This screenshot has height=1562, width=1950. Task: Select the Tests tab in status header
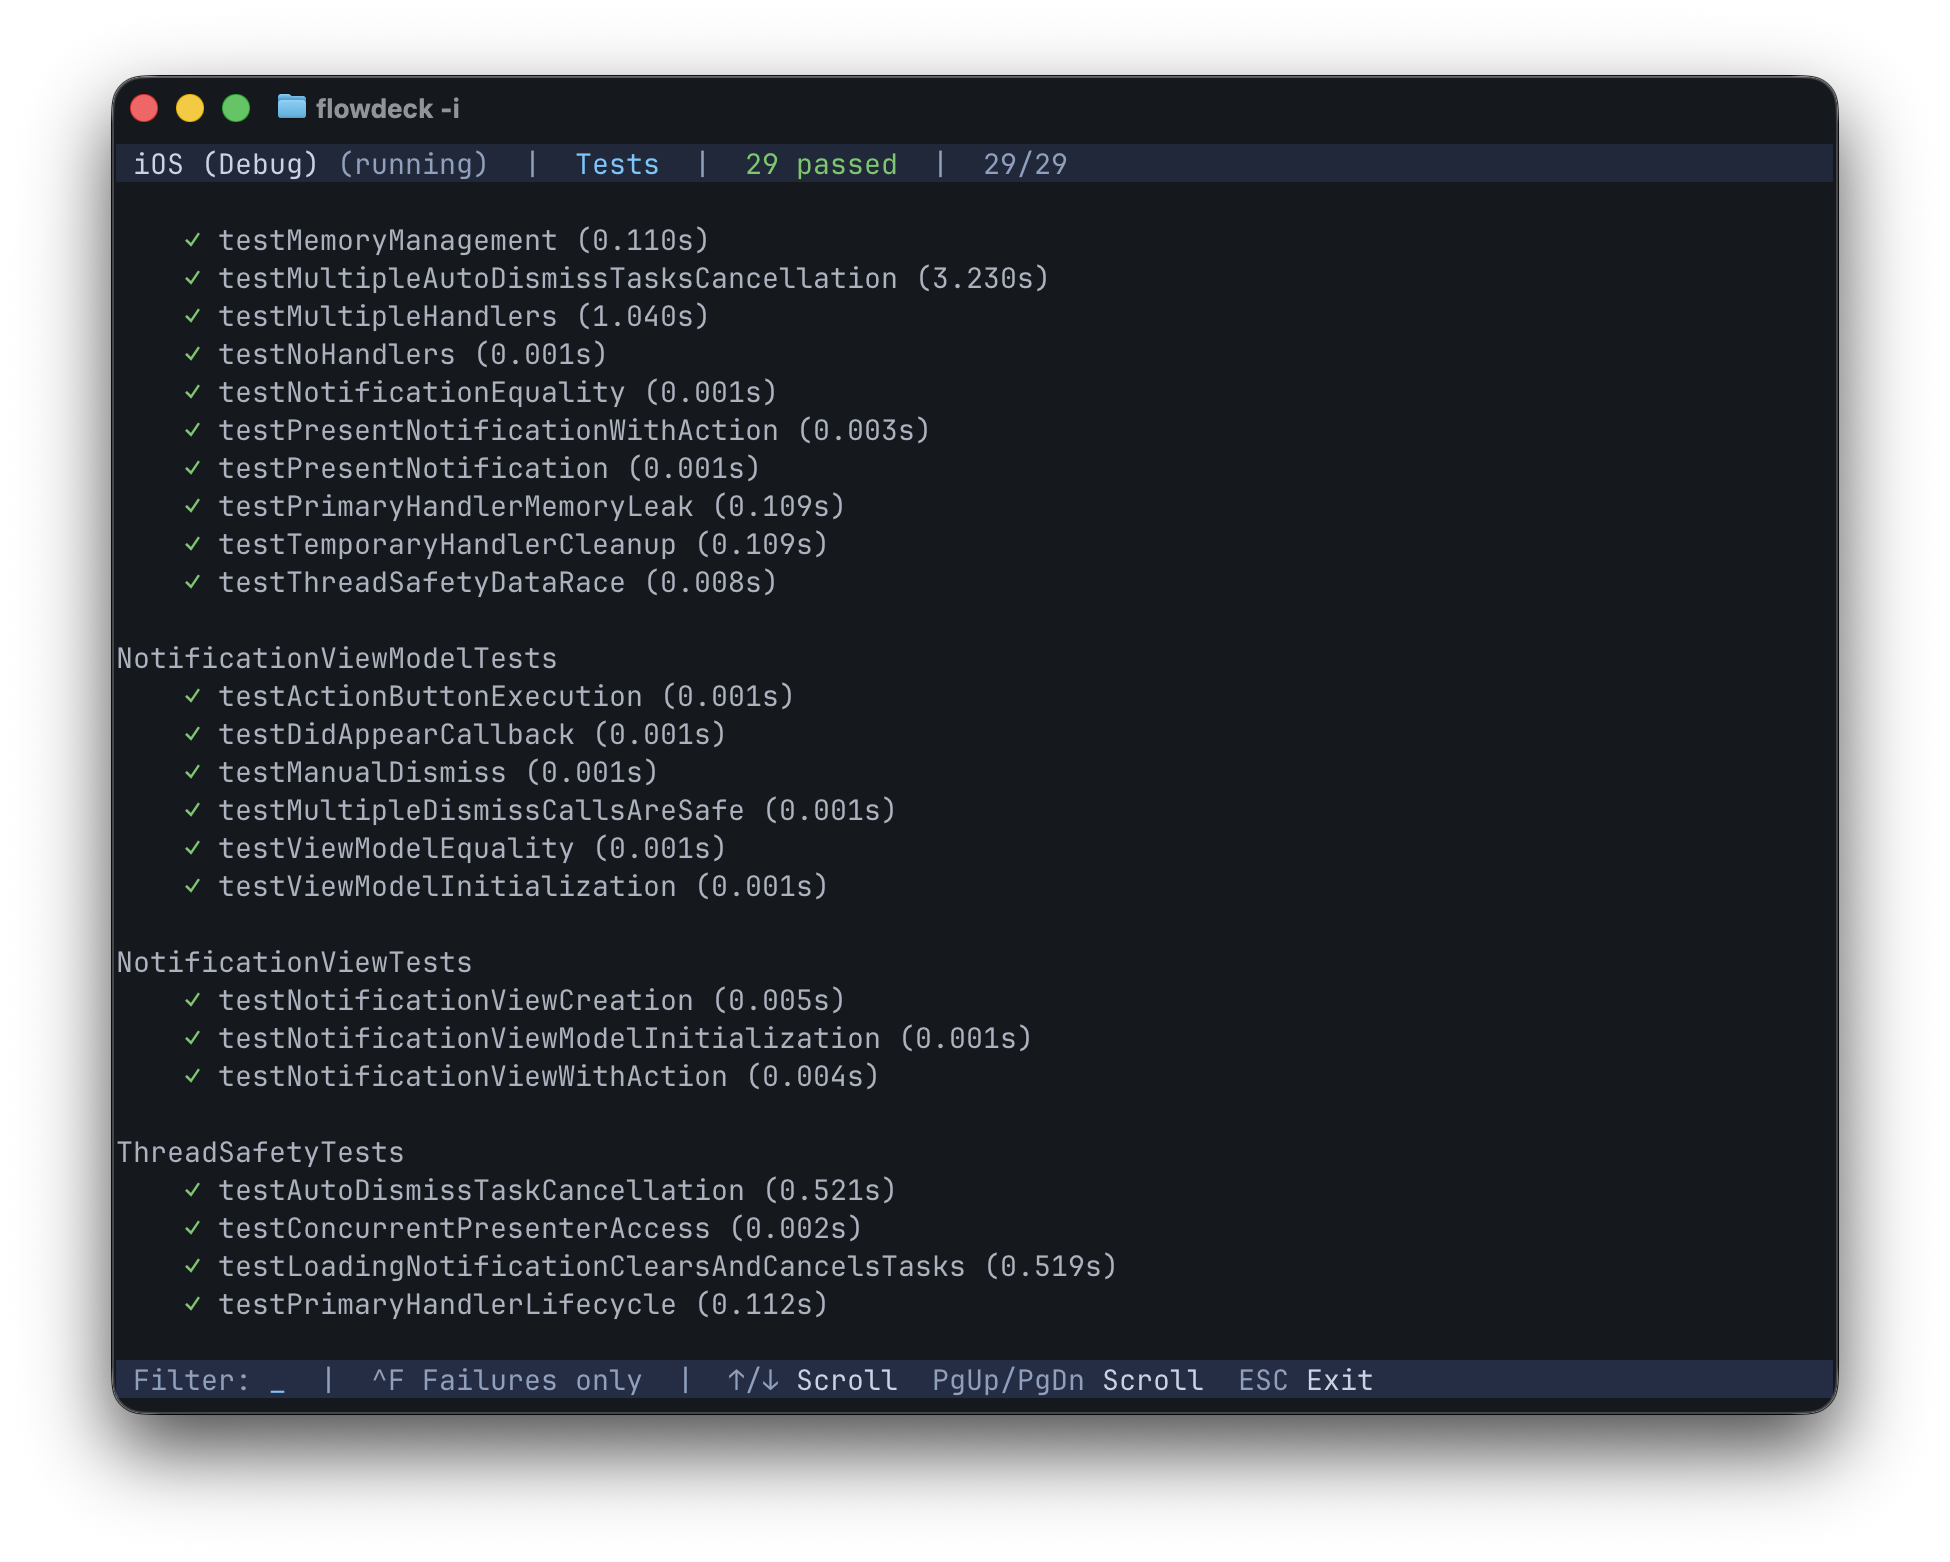[x=617, y=164]
